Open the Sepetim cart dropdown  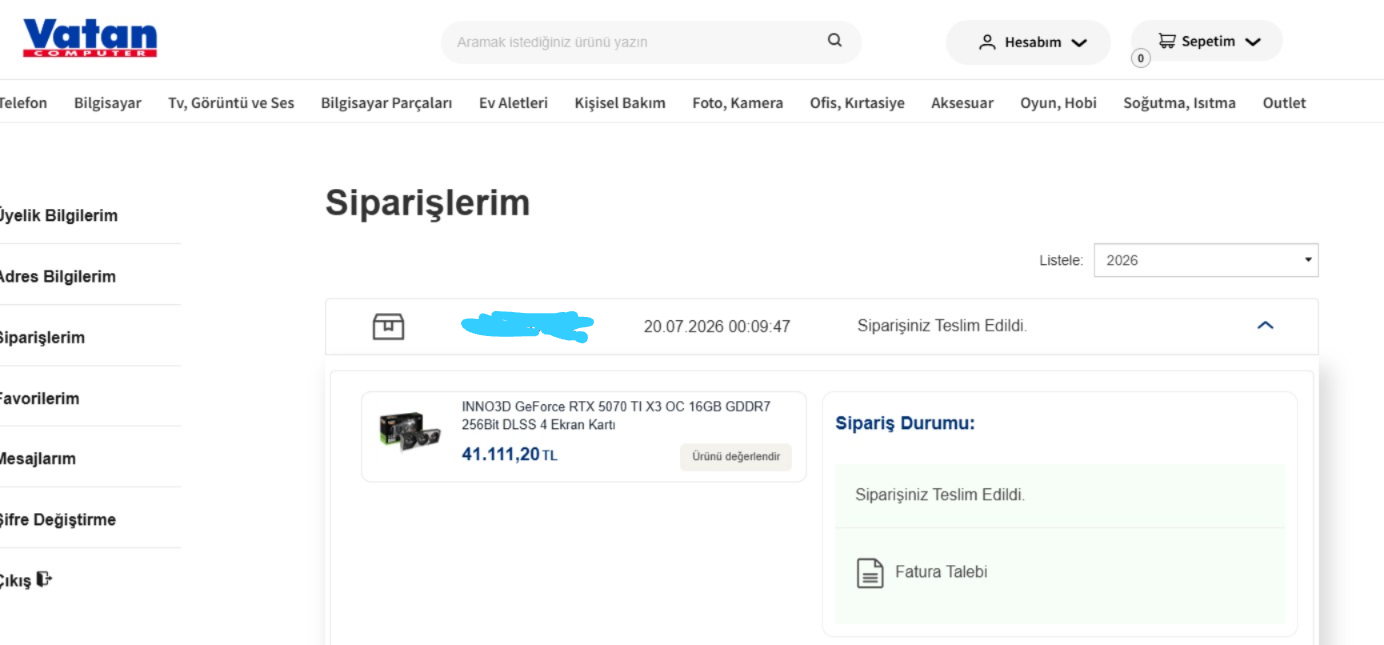pyautogui.click(x=1207, y=41)
